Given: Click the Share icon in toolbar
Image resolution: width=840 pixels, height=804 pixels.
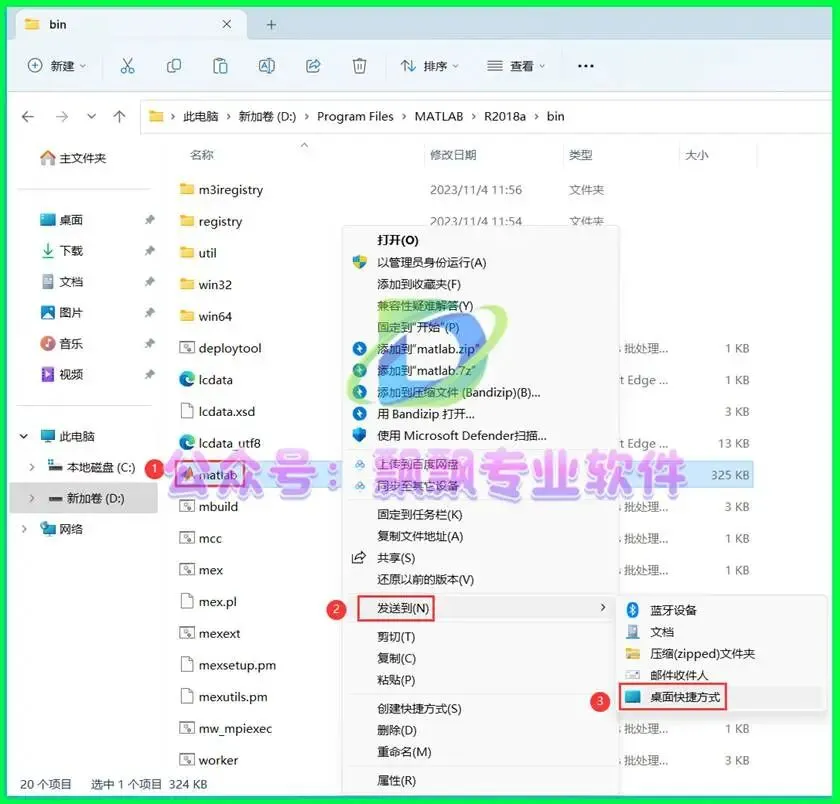Looking at the screenshot, I should 313,66.
